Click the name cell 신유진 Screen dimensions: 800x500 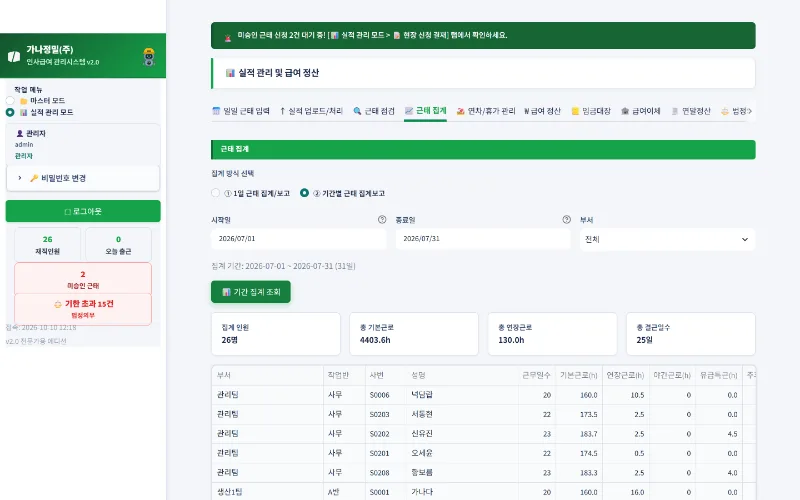point(462,434)
